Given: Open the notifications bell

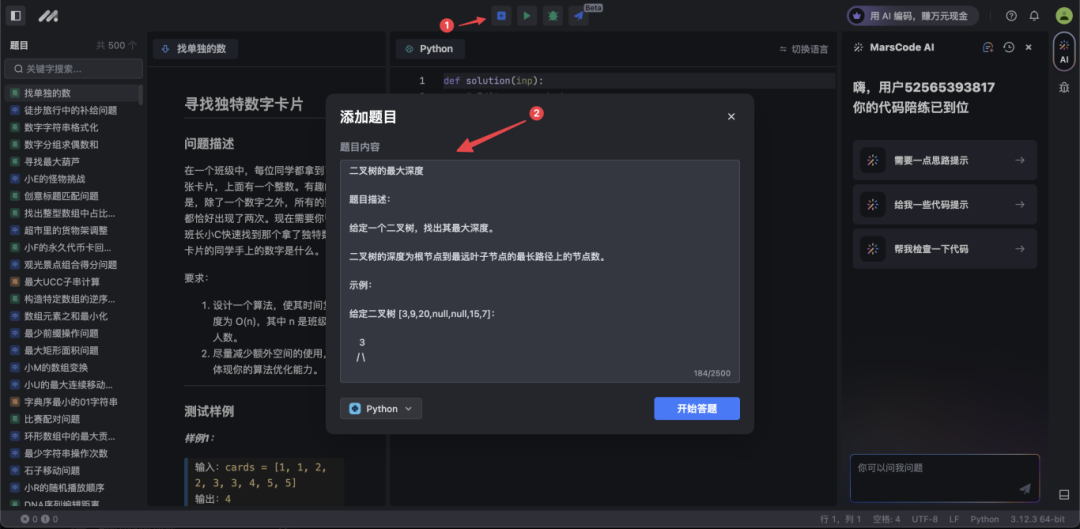Looking at the screenshot, I should [1034, 15].
